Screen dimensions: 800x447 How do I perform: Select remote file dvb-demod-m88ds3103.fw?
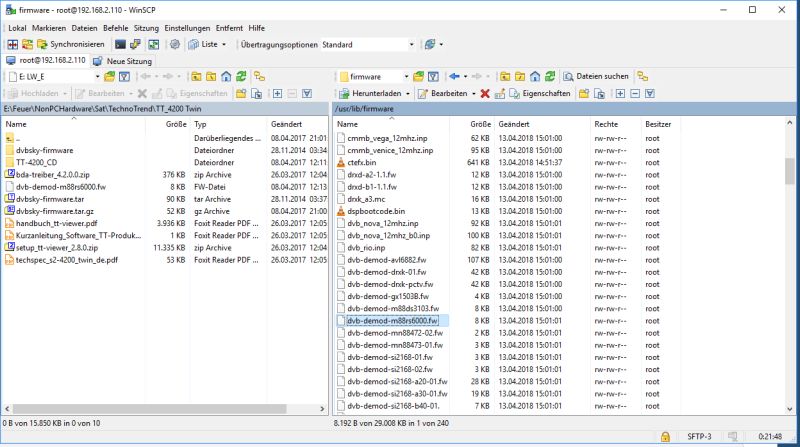click(393, 309)
